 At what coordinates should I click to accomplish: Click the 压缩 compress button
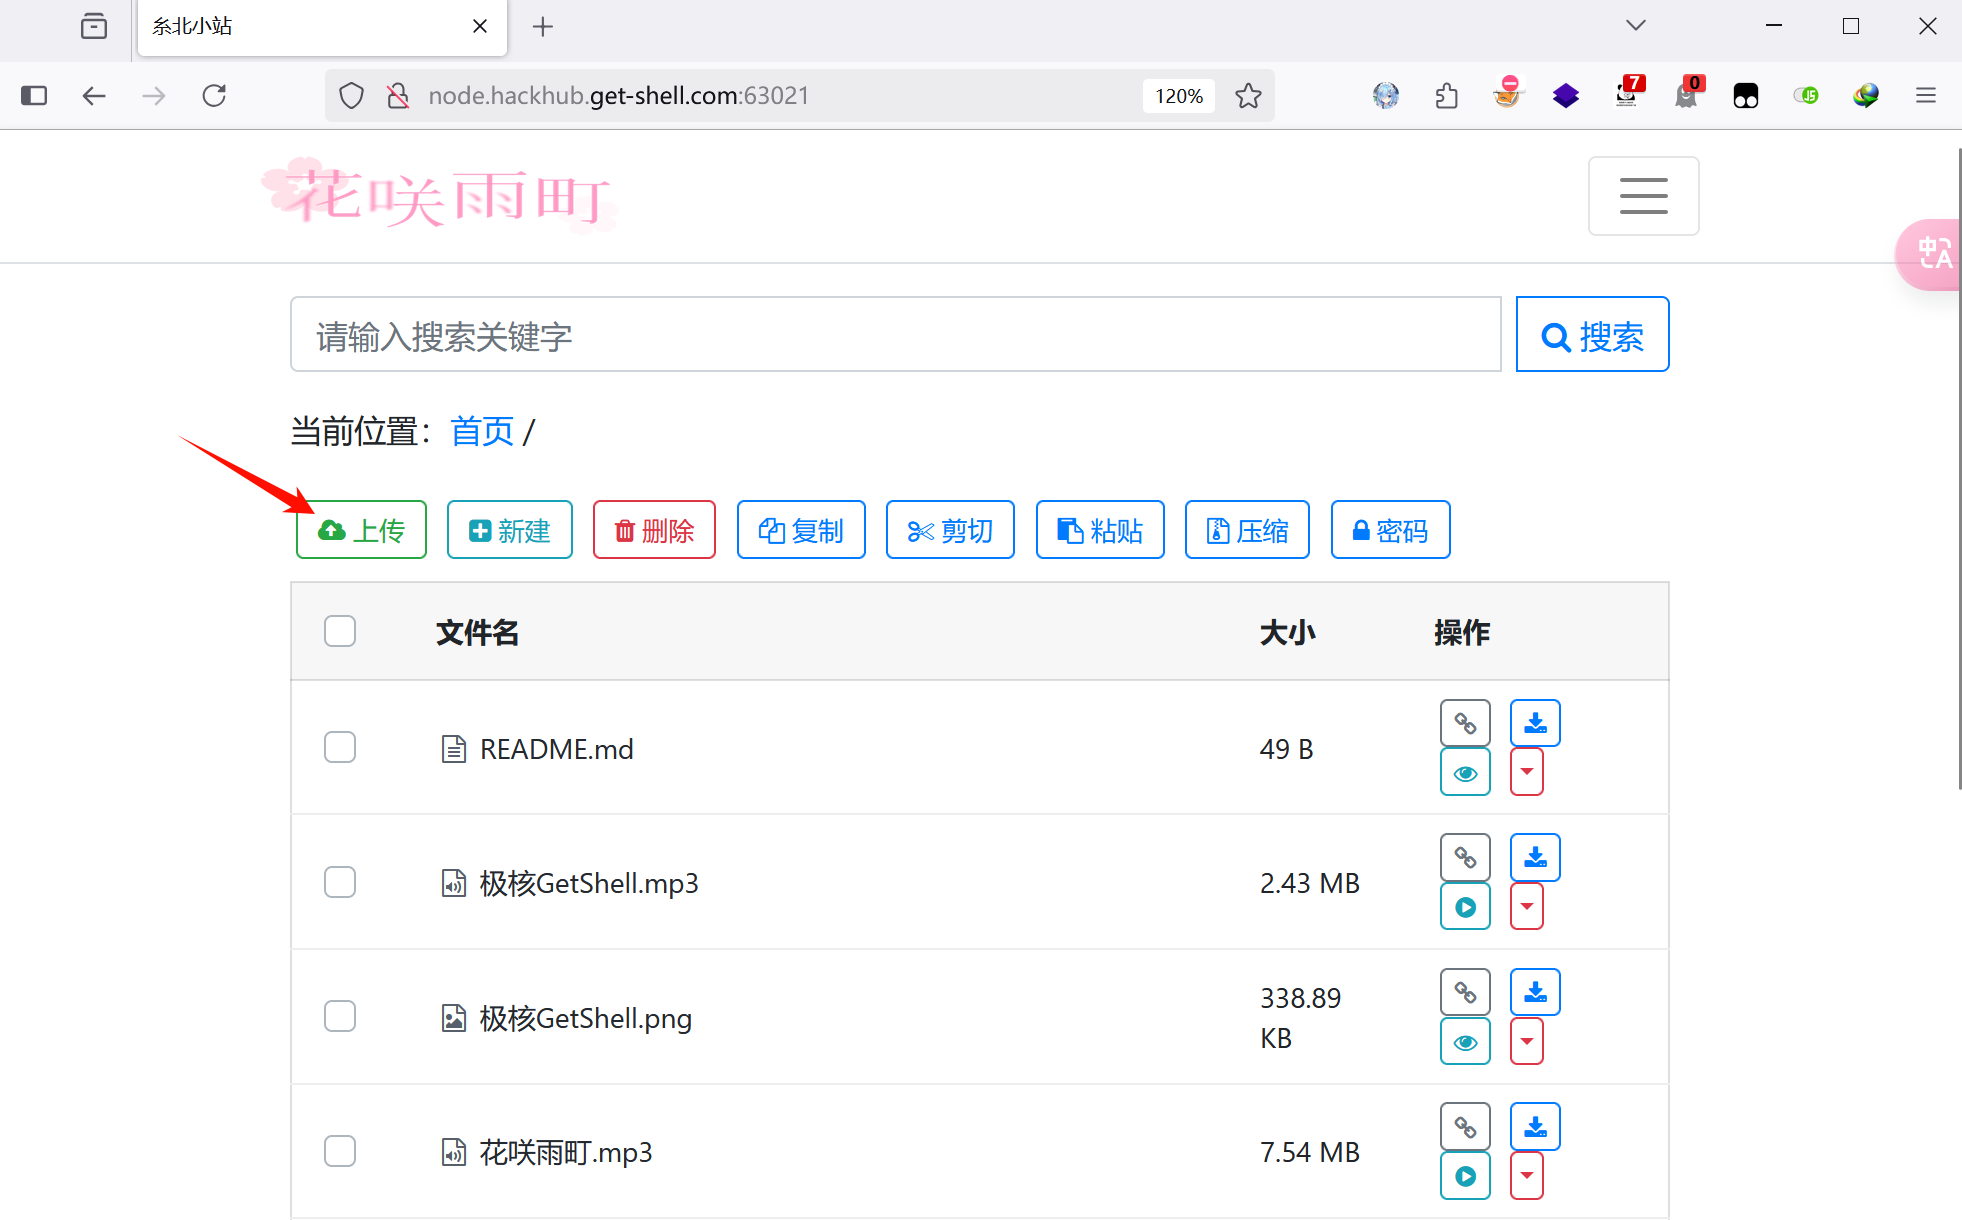point(1247,530)
